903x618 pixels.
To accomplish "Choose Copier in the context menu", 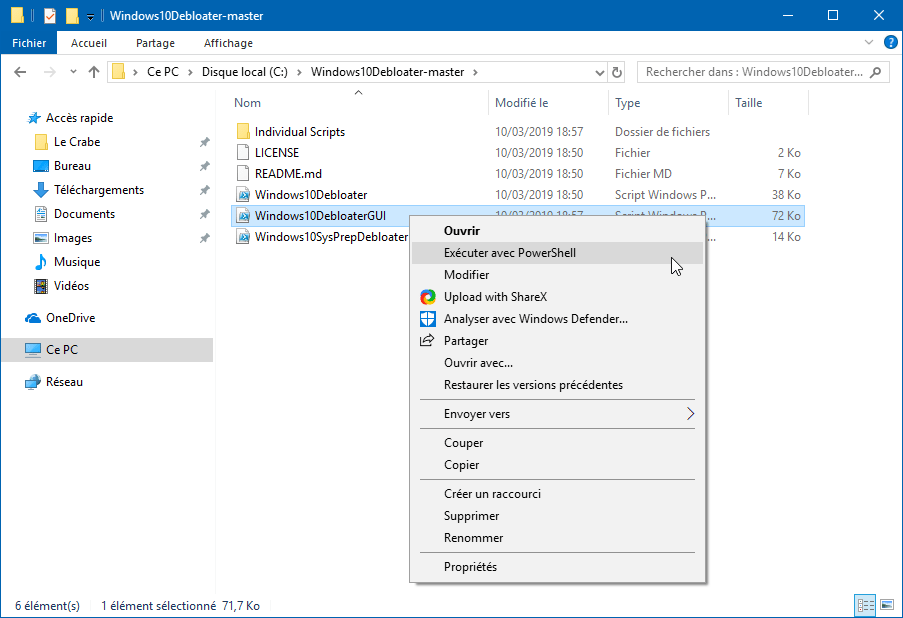I will 557,465.
